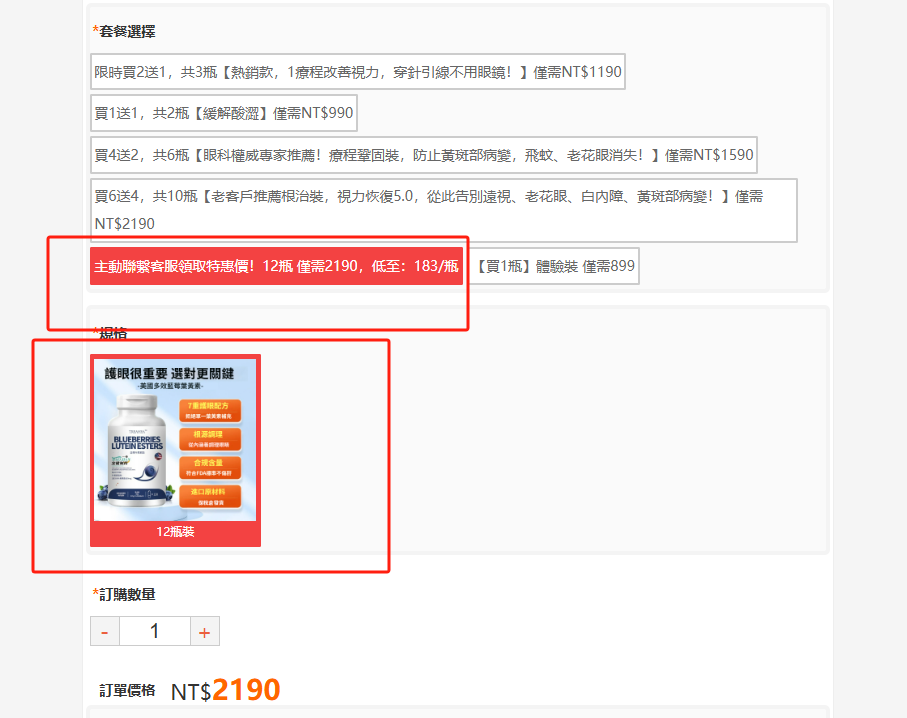This screenshot has width=907, height=718.
Task: Choose the buy 1 get 1 NT$990 package
Action: pos(223,113)
